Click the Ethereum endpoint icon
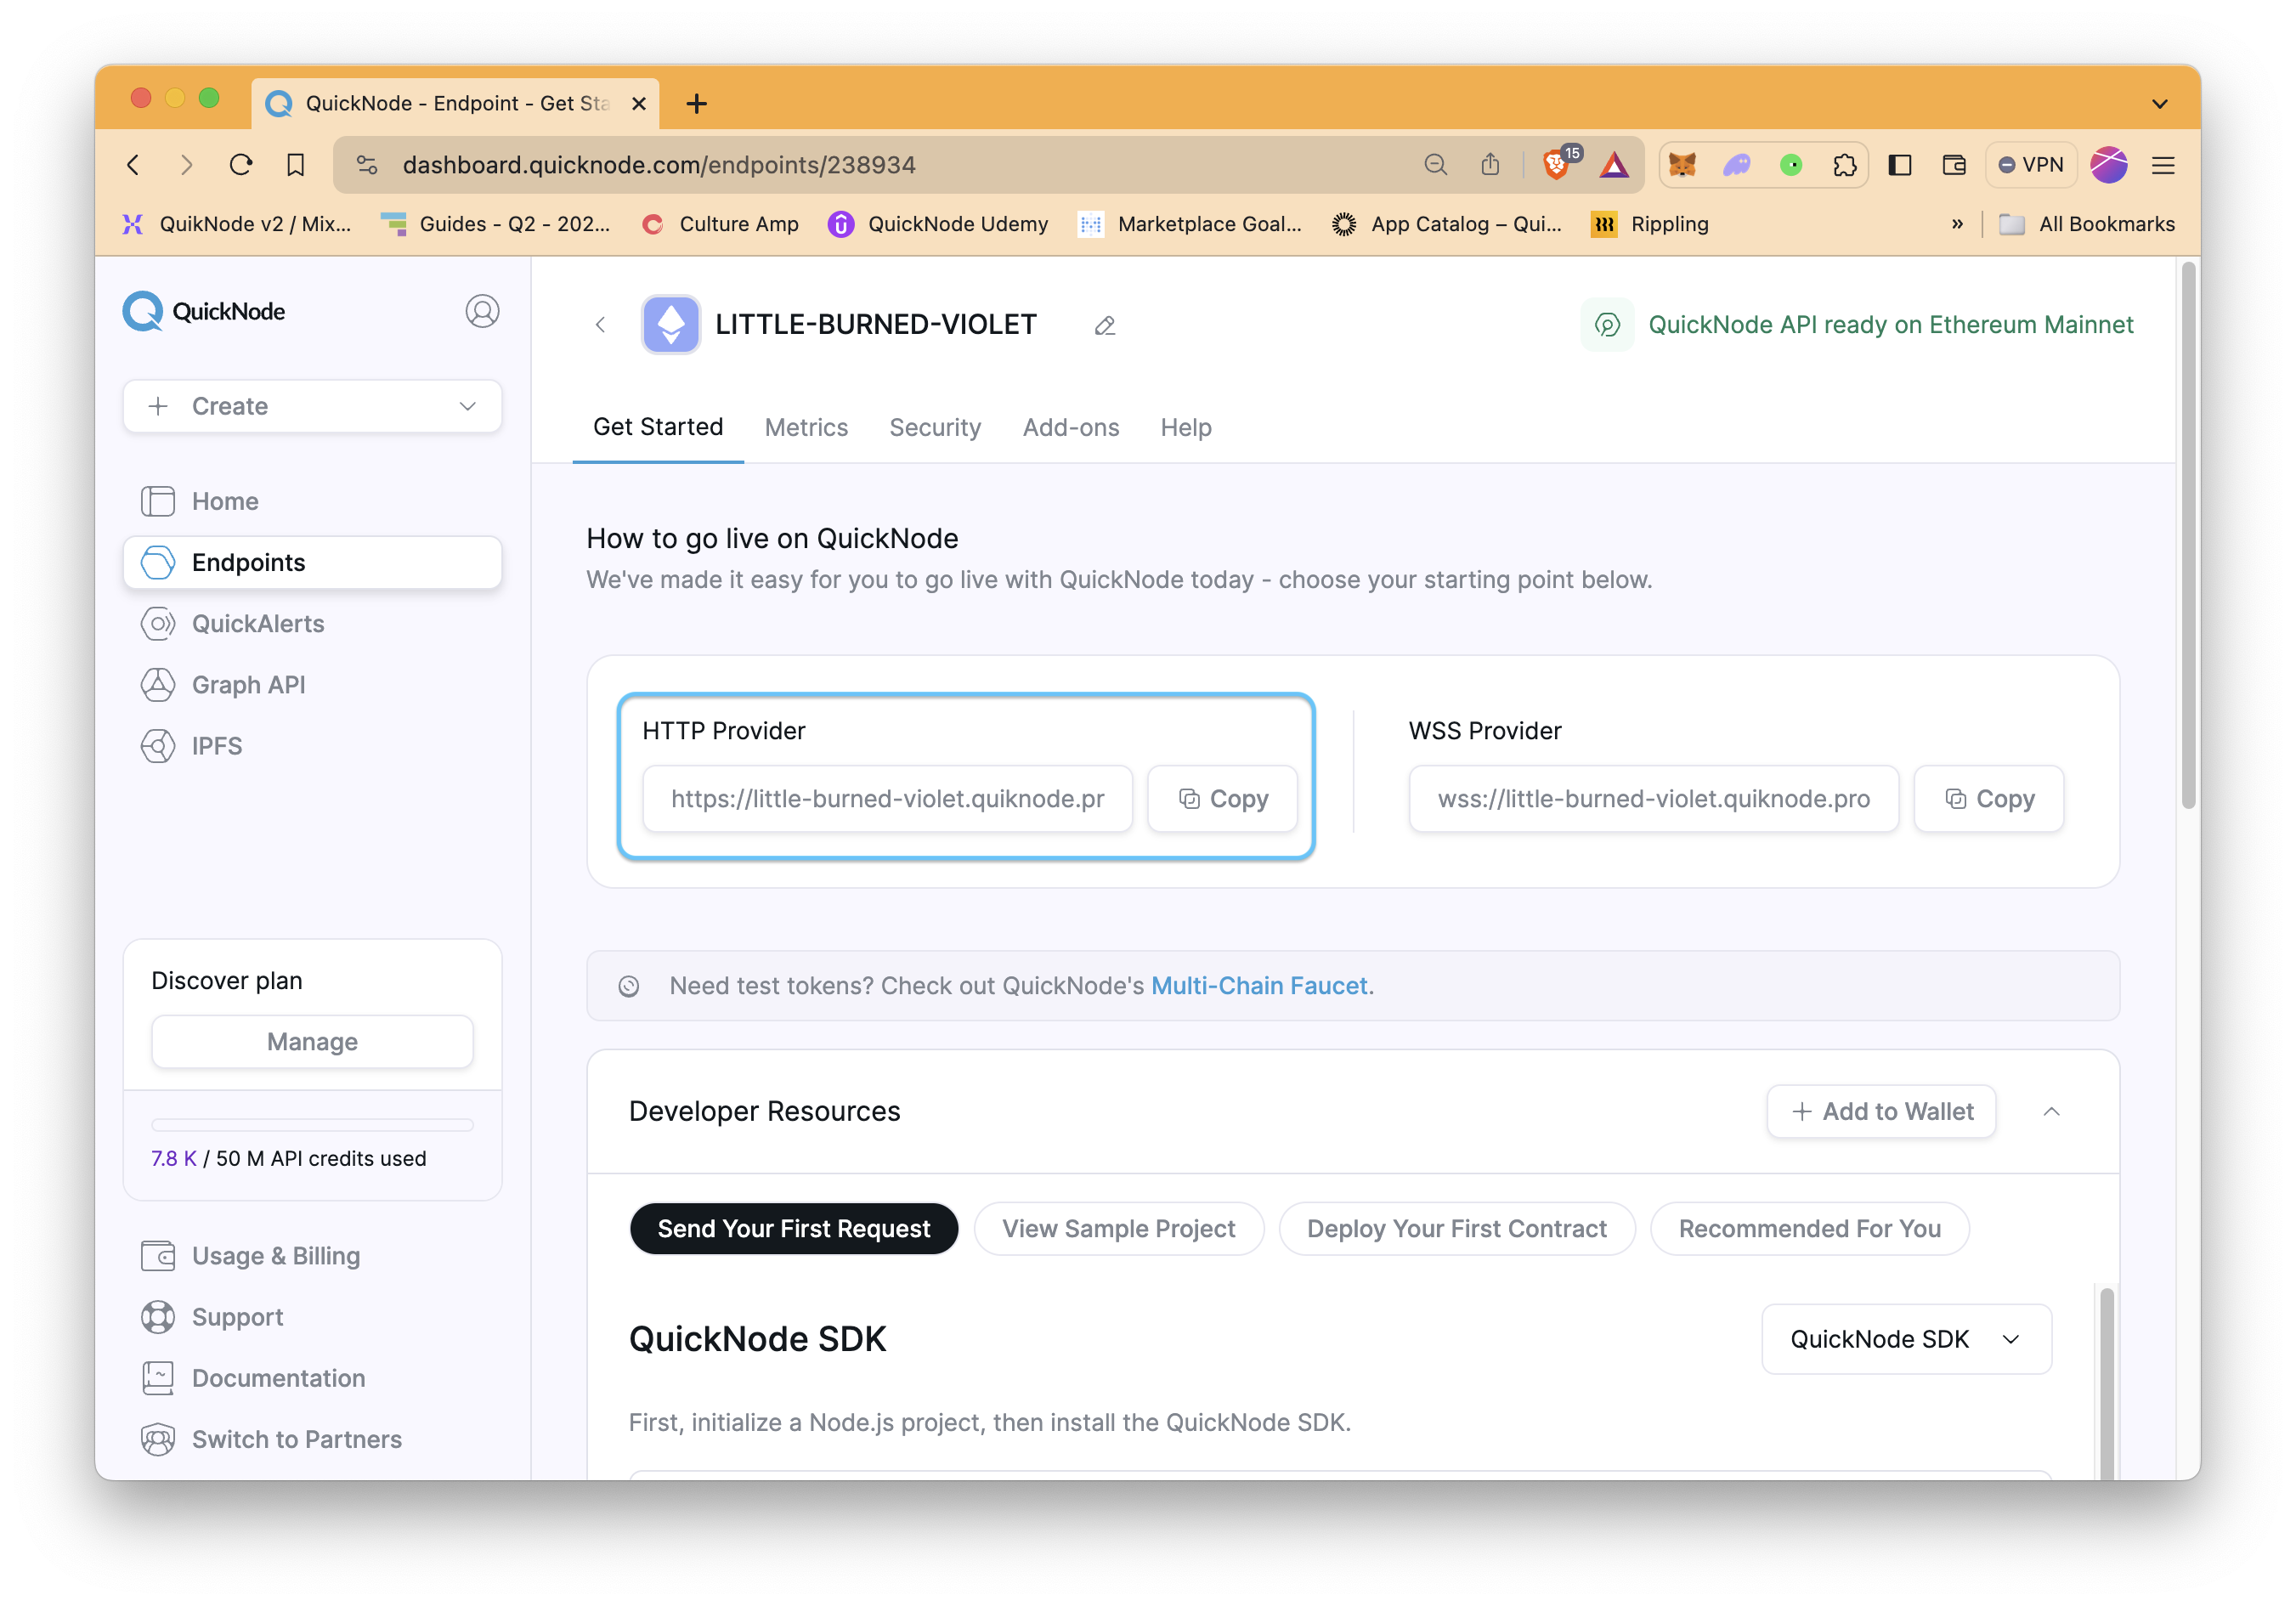Viewport: 2296px width, 1606px height. coord(670,324)
